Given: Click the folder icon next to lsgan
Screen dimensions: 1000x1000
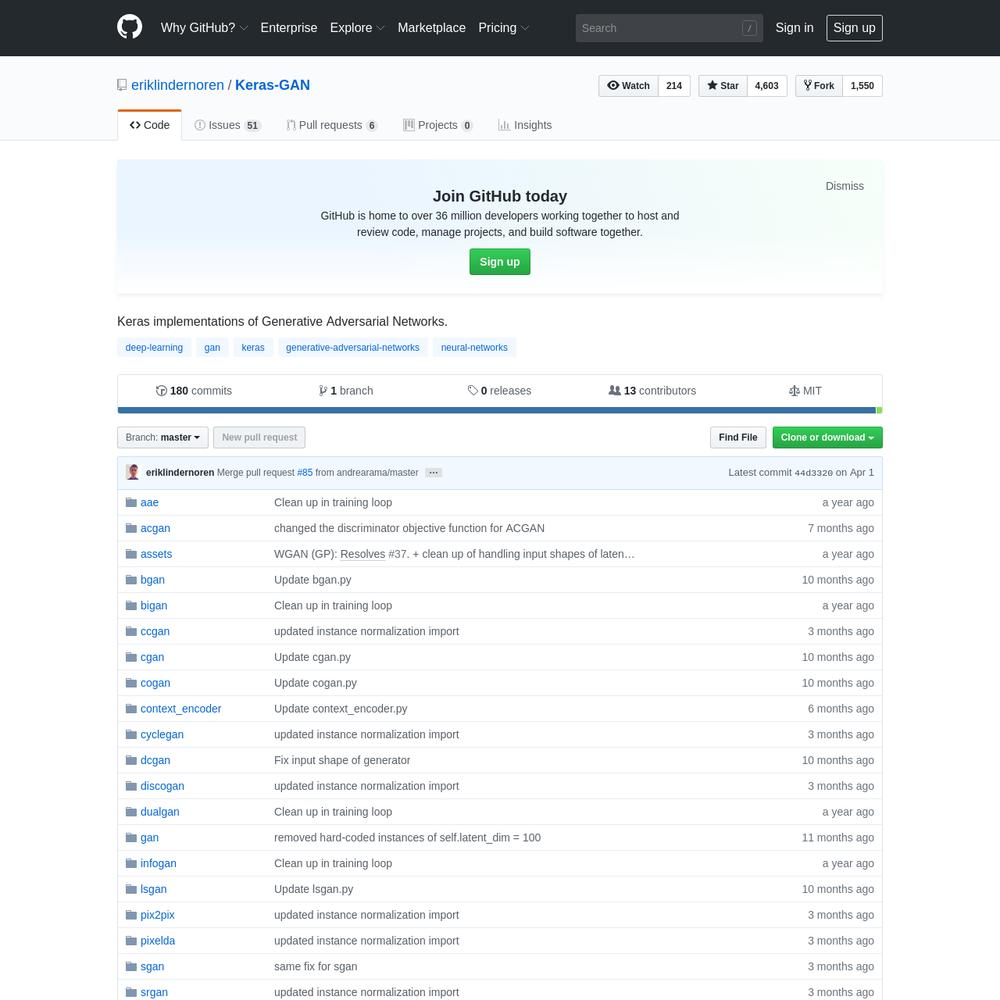Looking at the screenshot, I should 131,889.
